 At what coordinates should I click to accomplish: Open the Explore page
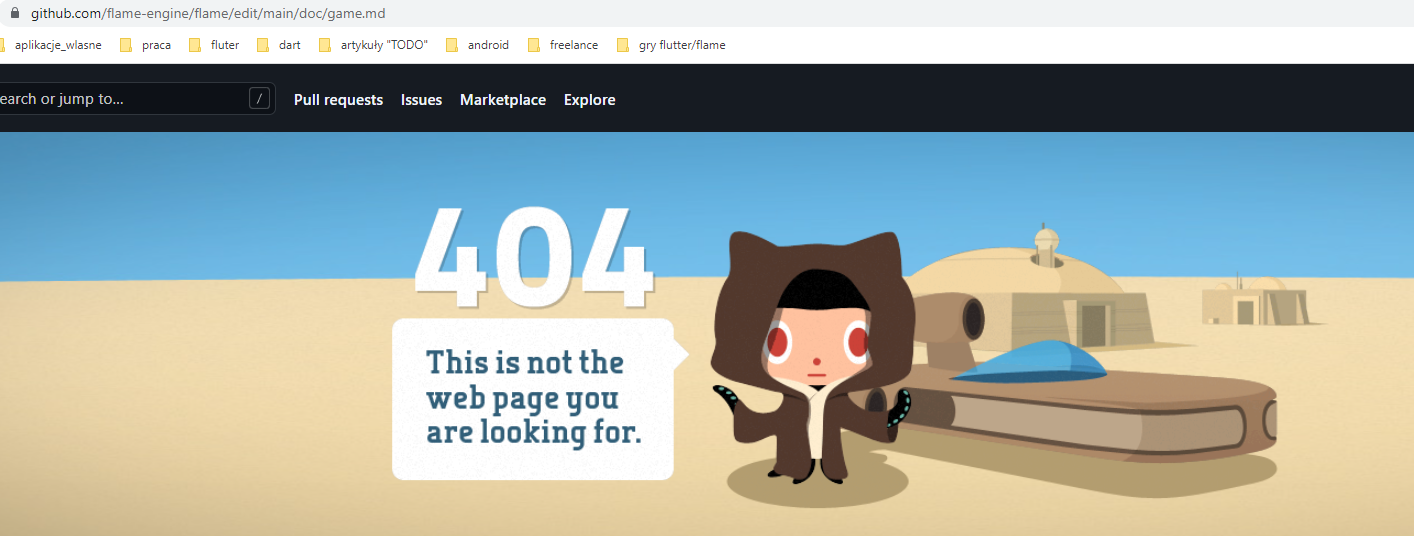[589, 100]
